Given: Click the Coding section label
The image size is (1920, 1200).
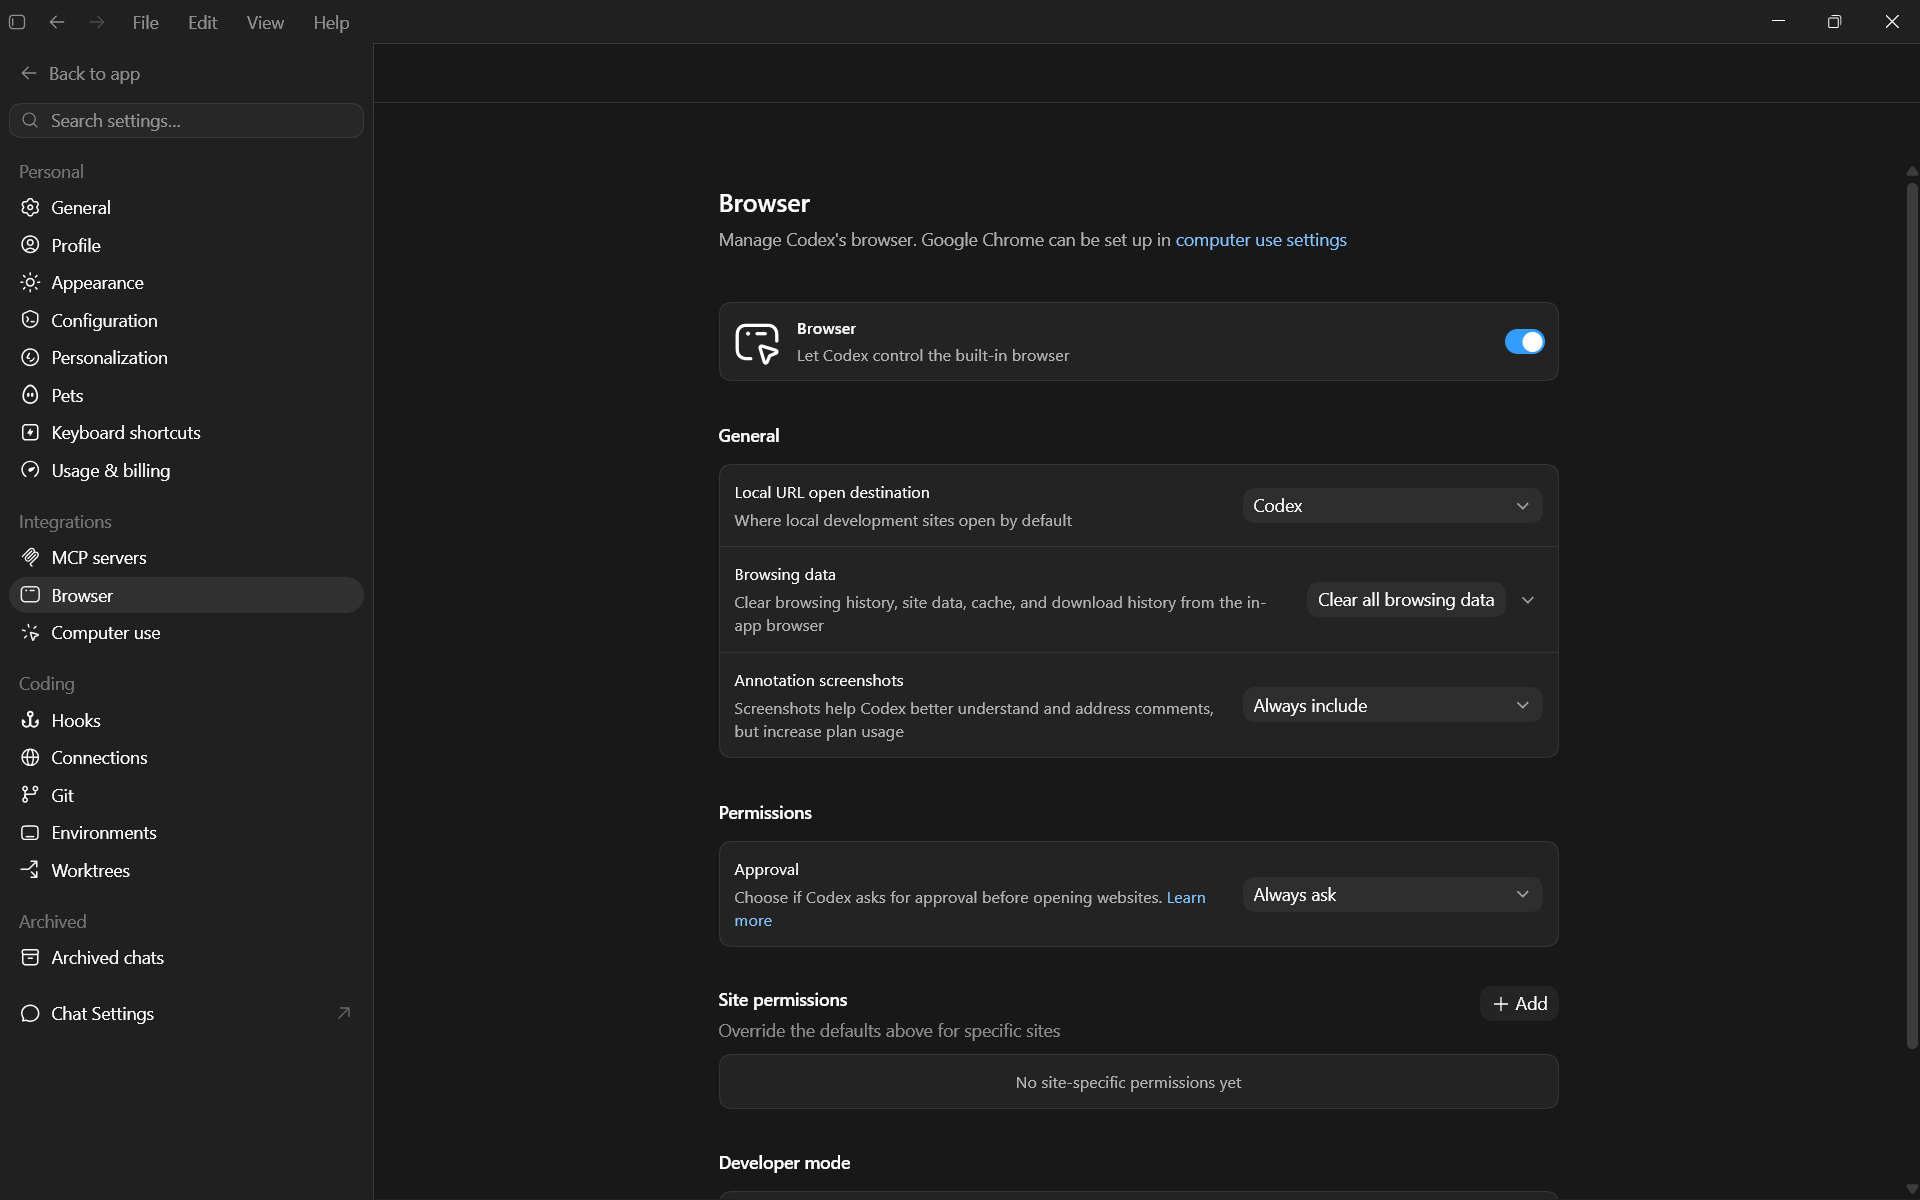Looking at the screenshot, I should [46, 683].
